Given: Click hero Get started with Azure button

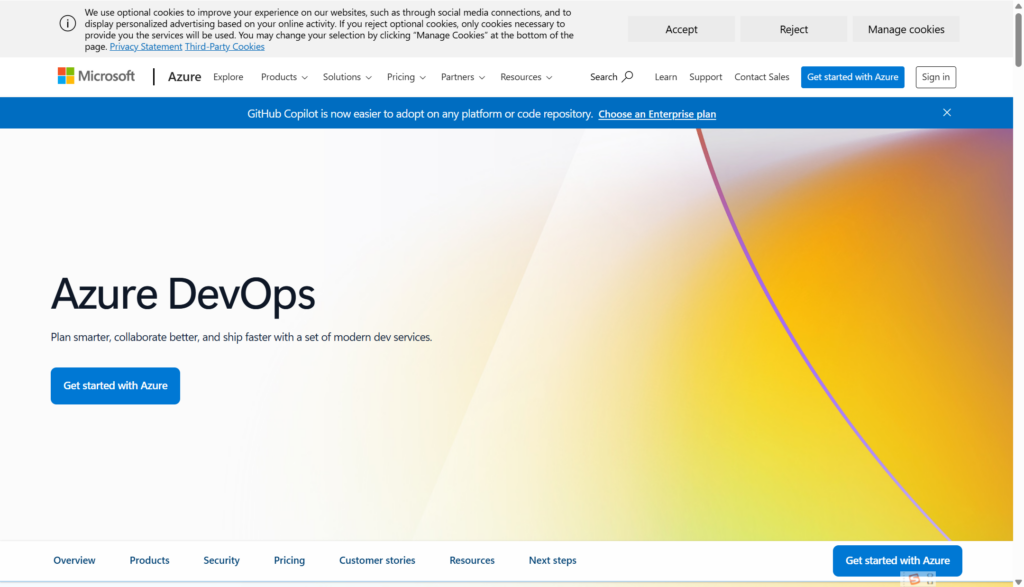Looking at the screenshot, I should point(116,385).
